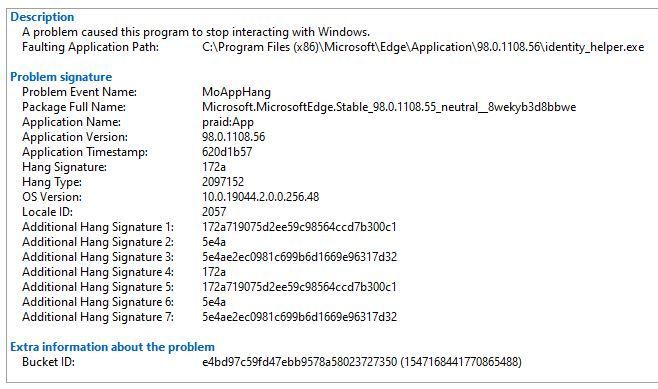658x389 pixels.
Task: Select the Locale ID 2057 value
Action: 214,212
